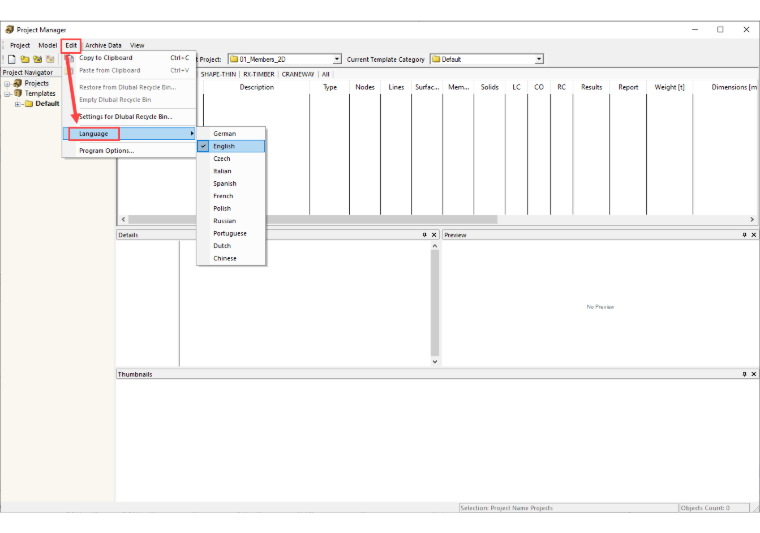Open the Current Project dropdown

pyautogui.click(x=337, y=59)
